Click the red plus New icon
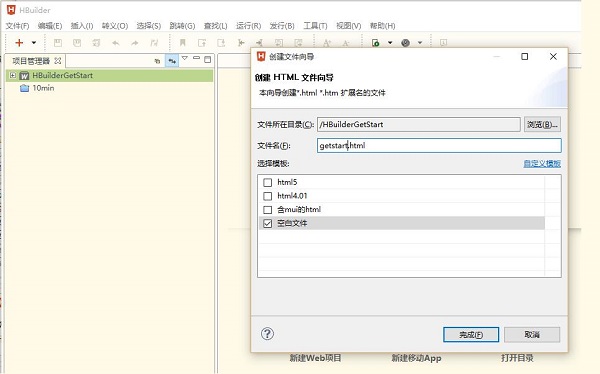This screenshot has width=600, height=374. tap(19, 42)
